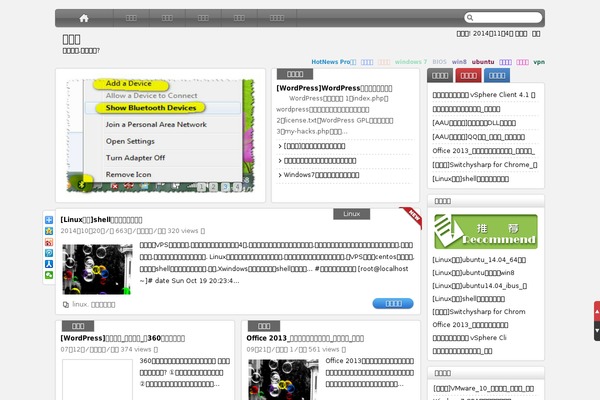Open the [AAU] QQ sidebar link

(478, 137)
